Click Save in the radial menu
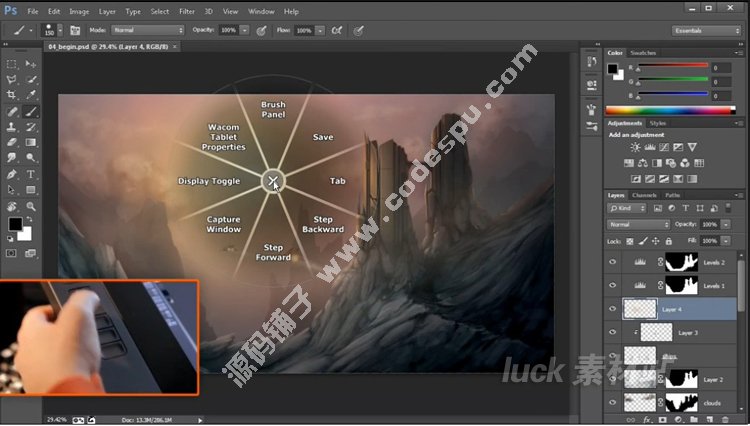 323,137
